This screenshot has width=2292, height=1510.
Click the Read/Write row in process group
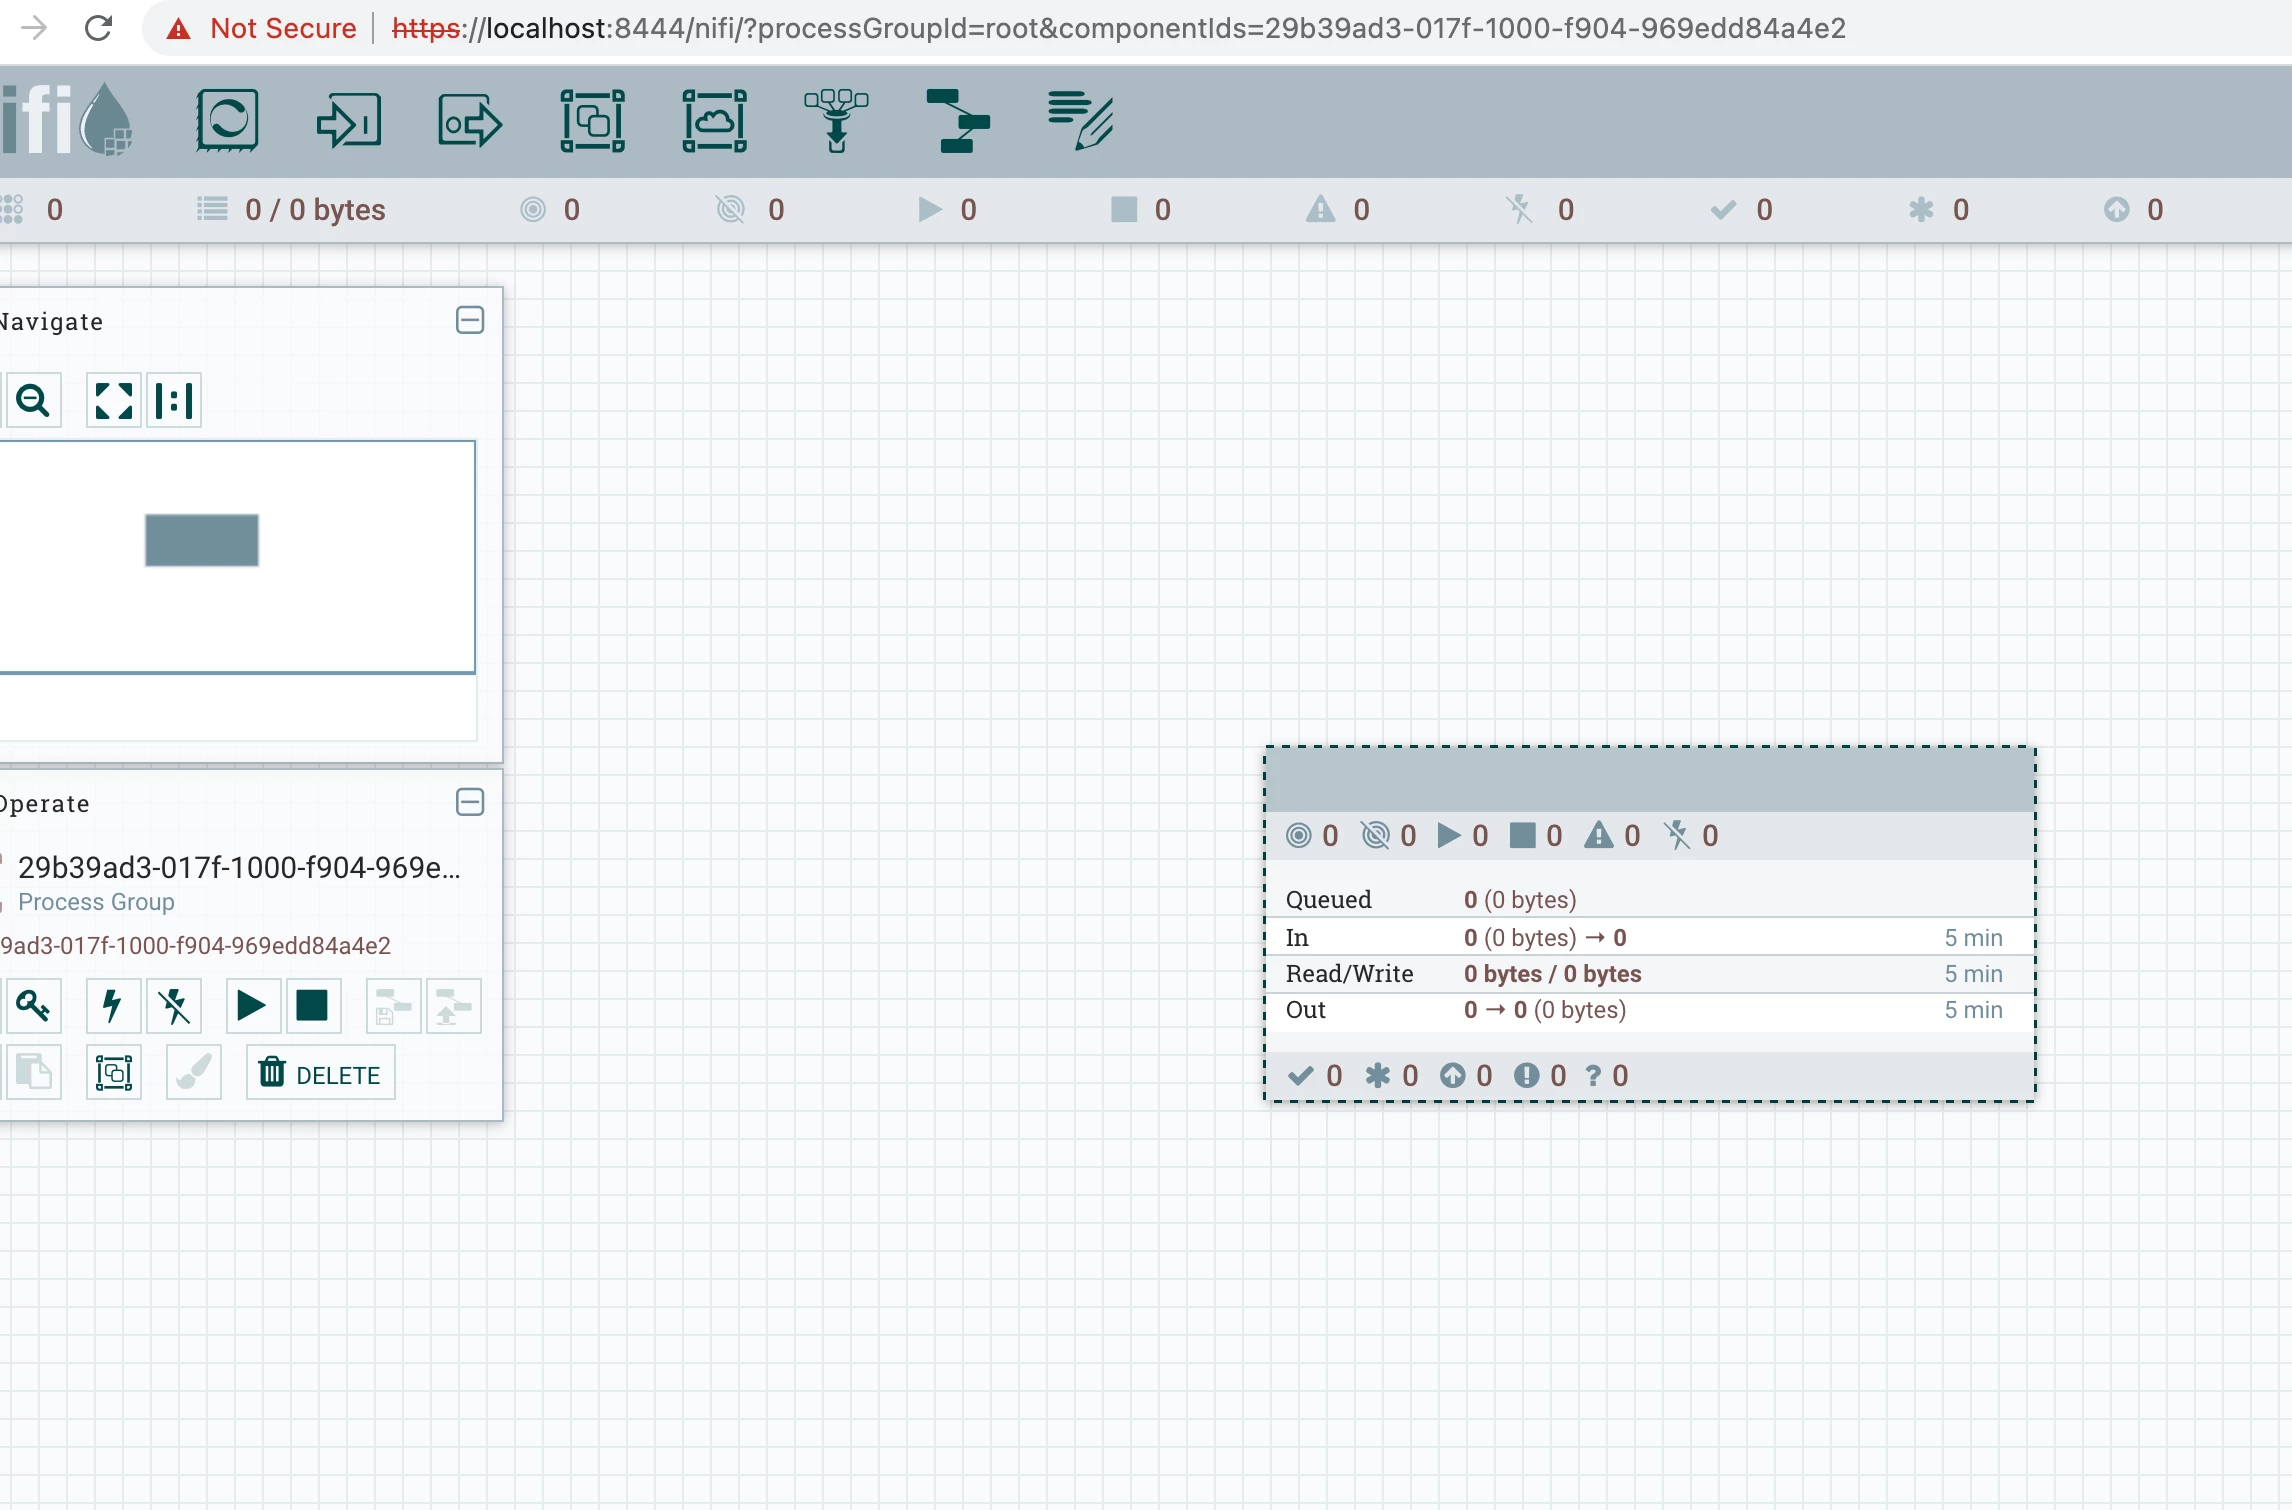1650,974
